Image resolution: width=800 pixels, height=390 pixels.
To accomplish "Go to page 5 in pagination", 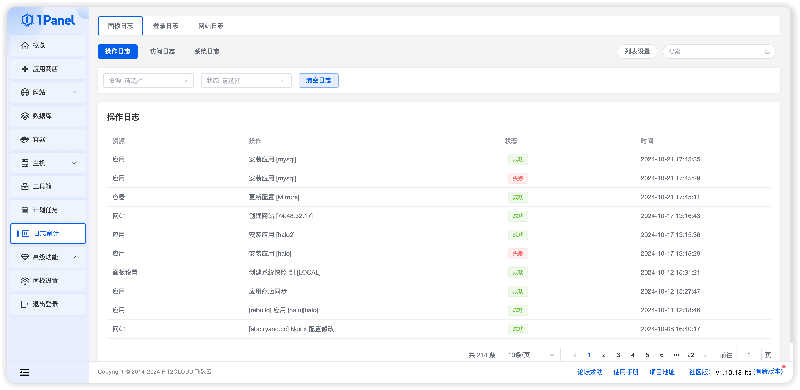I will coord(647,355).
